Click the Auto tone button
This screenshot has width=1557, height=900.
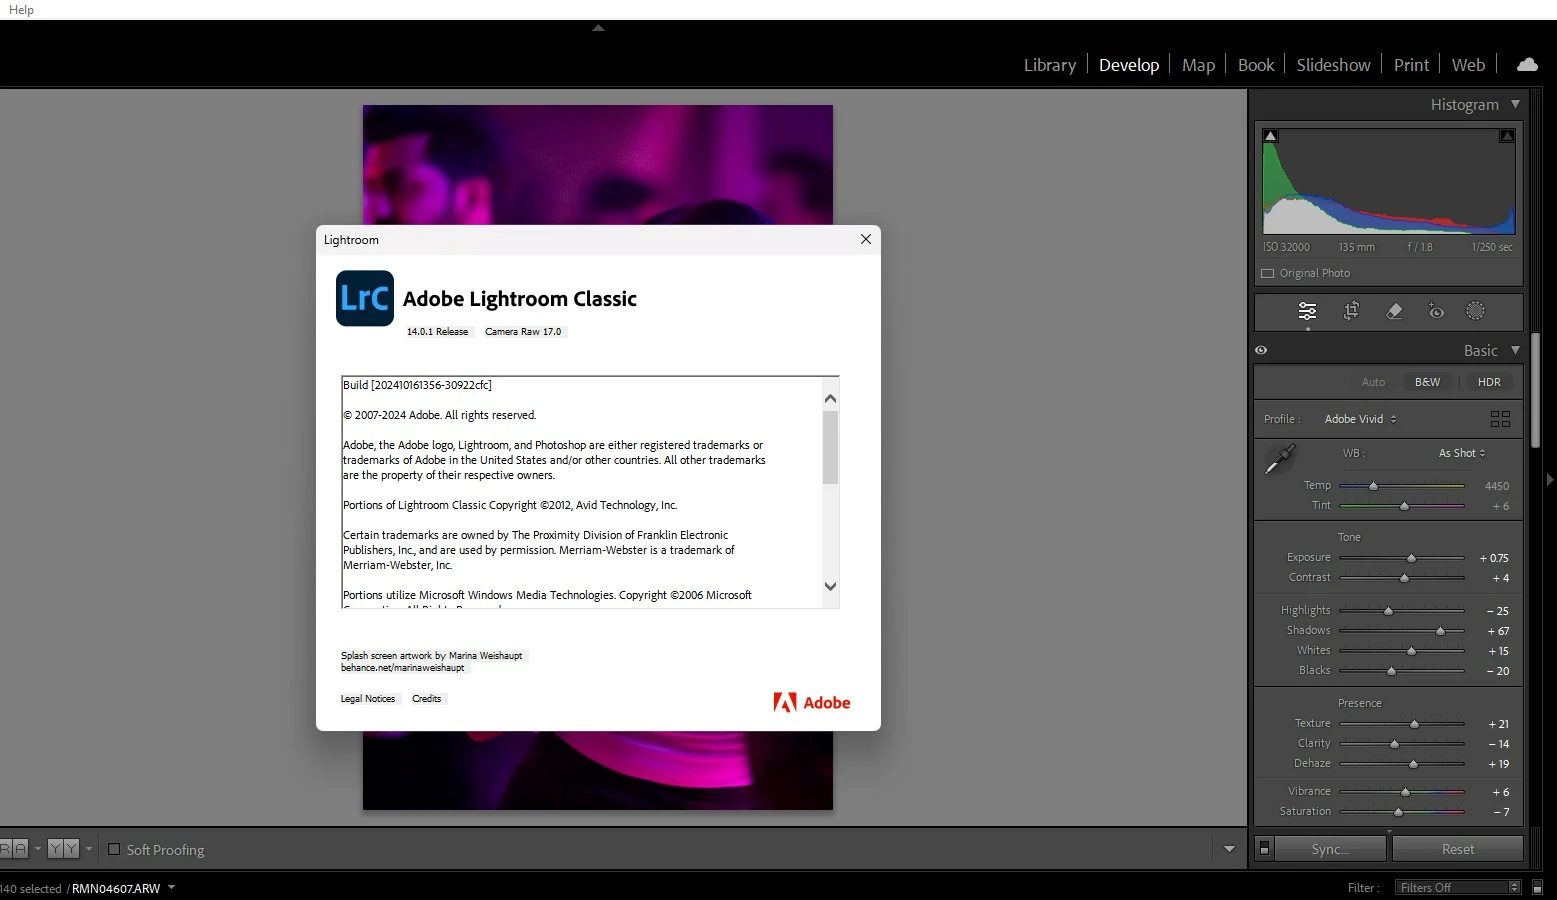[1373, 382]
